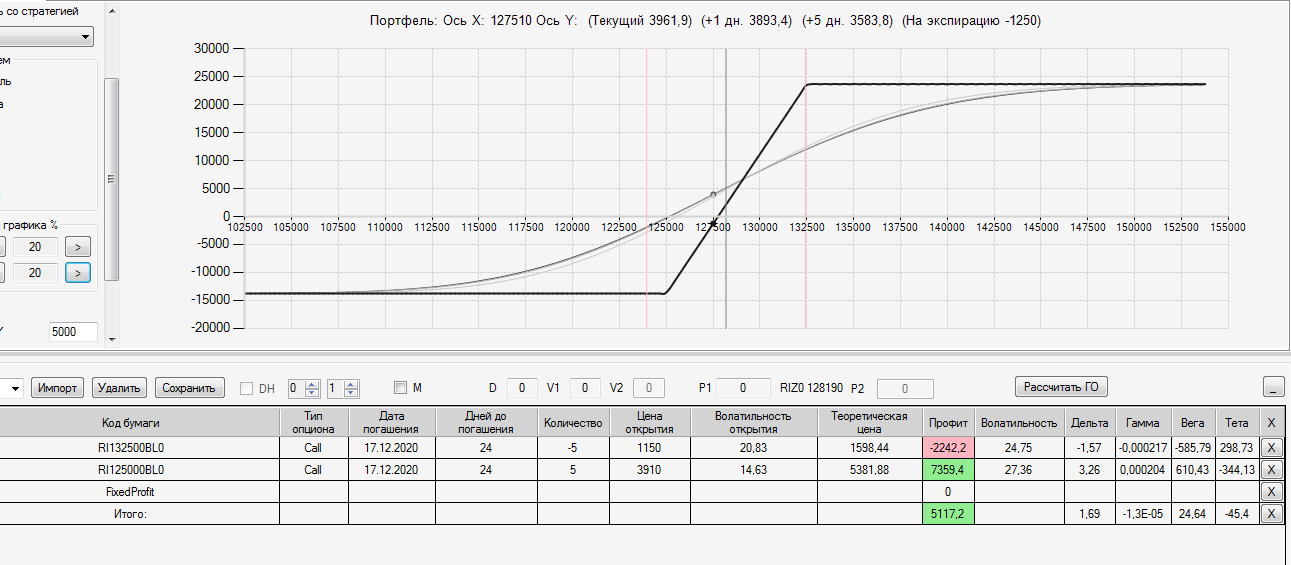This screenshot has width=1291, height=565.
Task: Open dropdown left of the Импорт button
Action: [x=12, y=387]
